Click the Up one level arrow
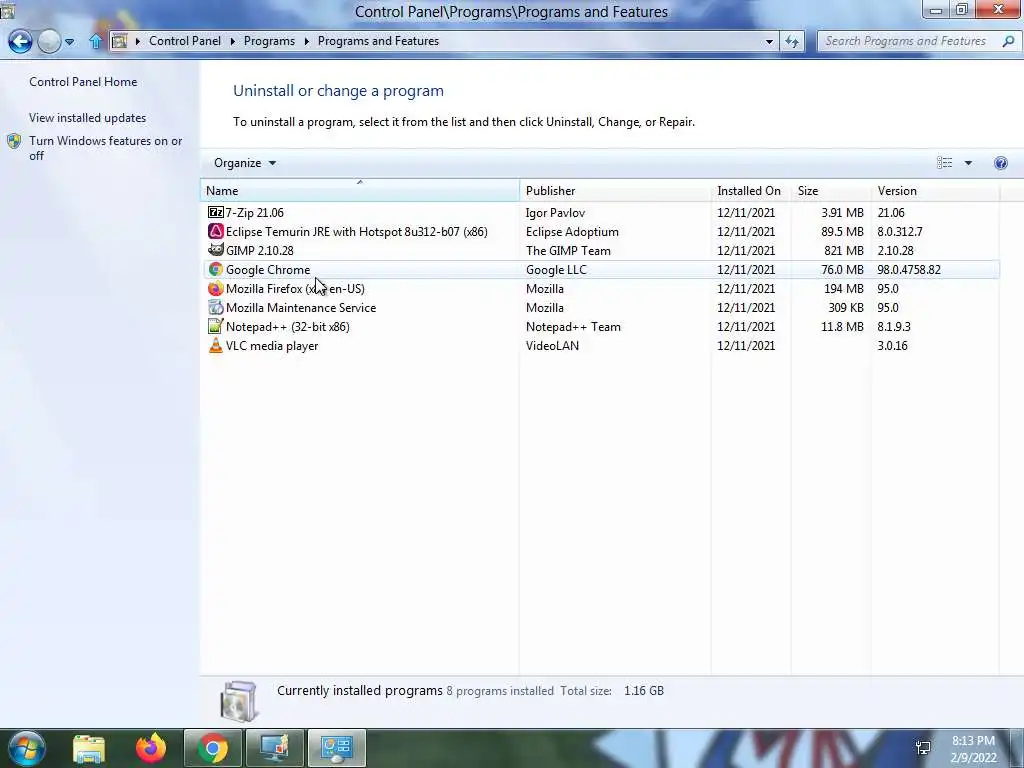The width and height of the screenshot is (1024, 768). [95, 42]
